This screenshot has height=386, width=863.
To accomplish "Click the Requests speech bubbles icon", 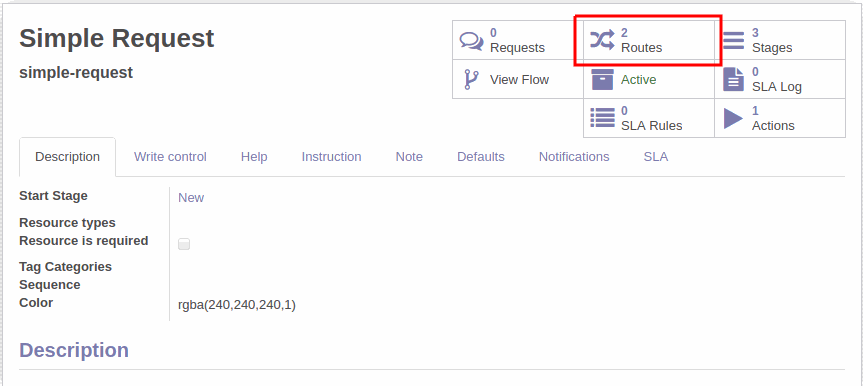I will [471, 41].
